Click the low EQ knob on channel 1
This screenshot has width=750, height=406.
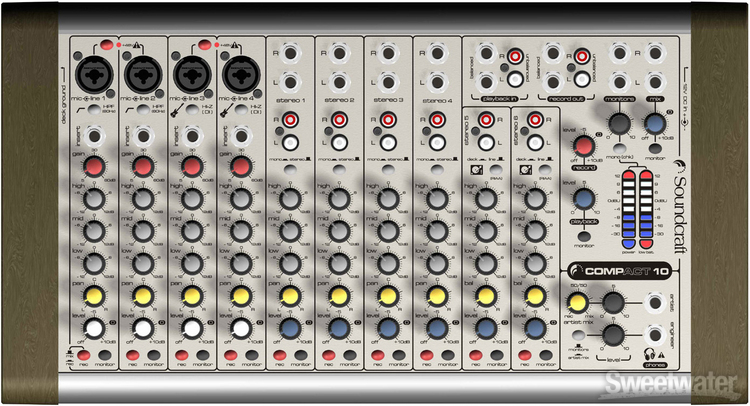(x=94, y=263)
